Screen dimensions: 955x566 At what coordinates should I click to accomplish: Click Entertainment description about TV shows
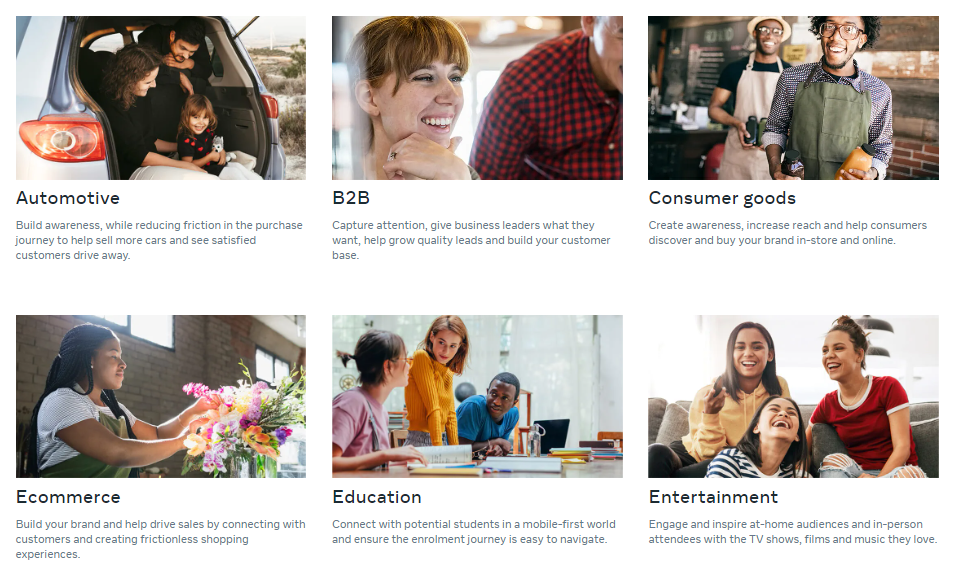click(x=792, y=532)
